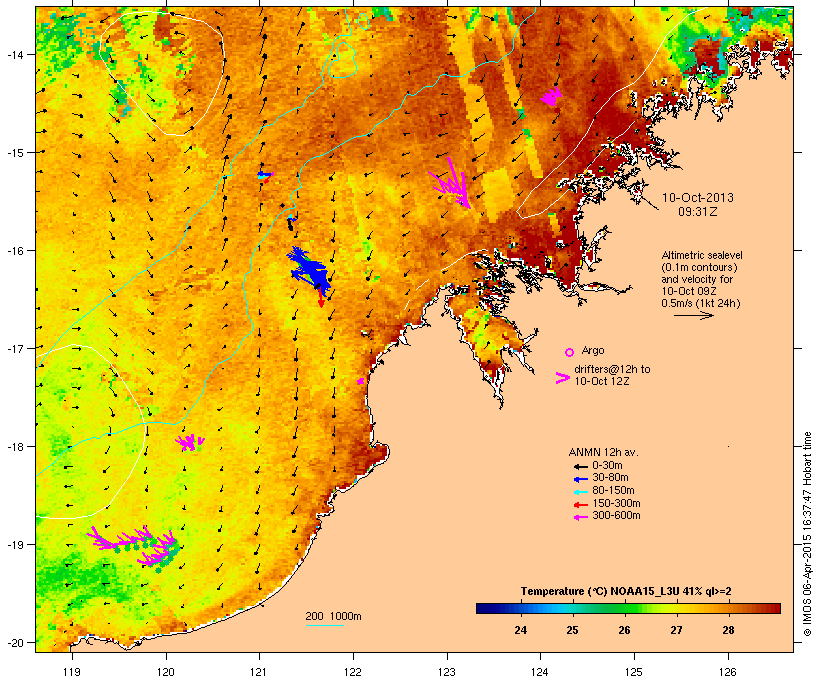Click the white sea-level contour loop near 120E 14S
The image size is (820, 680).
[162, 73]
